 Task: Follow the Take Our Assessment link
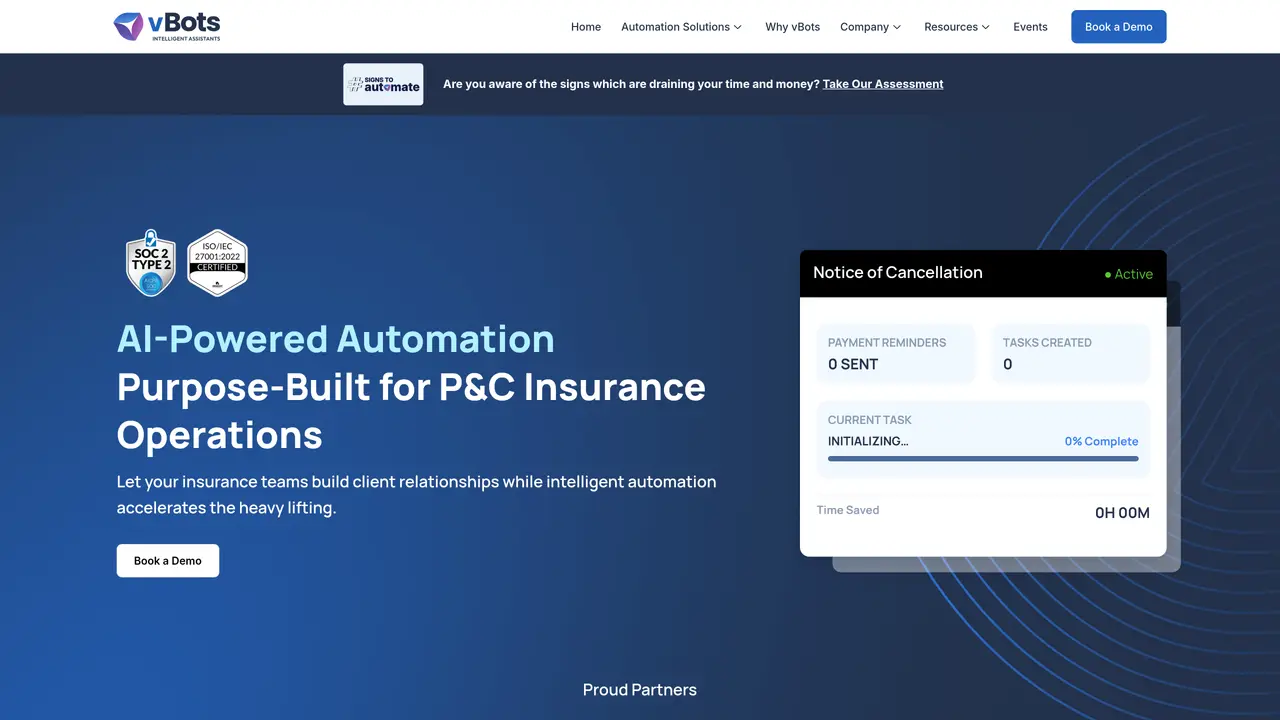tap(883, 84)
